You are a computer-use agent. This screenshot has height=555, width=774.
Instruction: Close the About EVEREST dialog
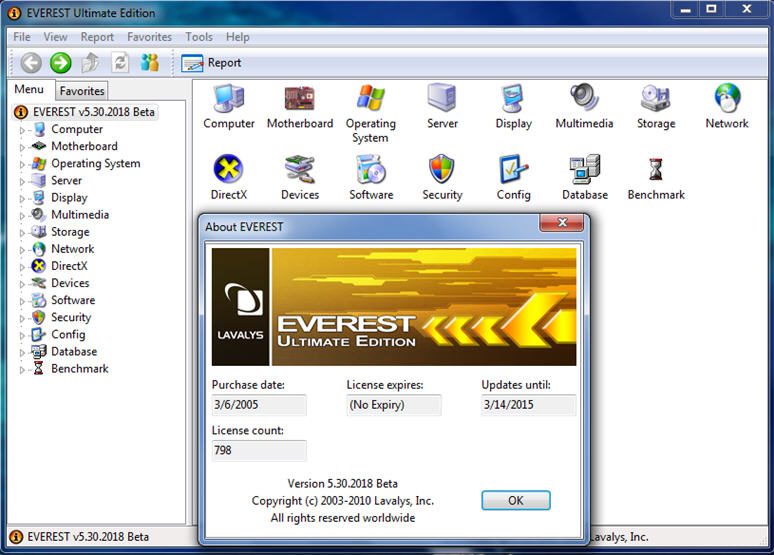coord(562,223)
